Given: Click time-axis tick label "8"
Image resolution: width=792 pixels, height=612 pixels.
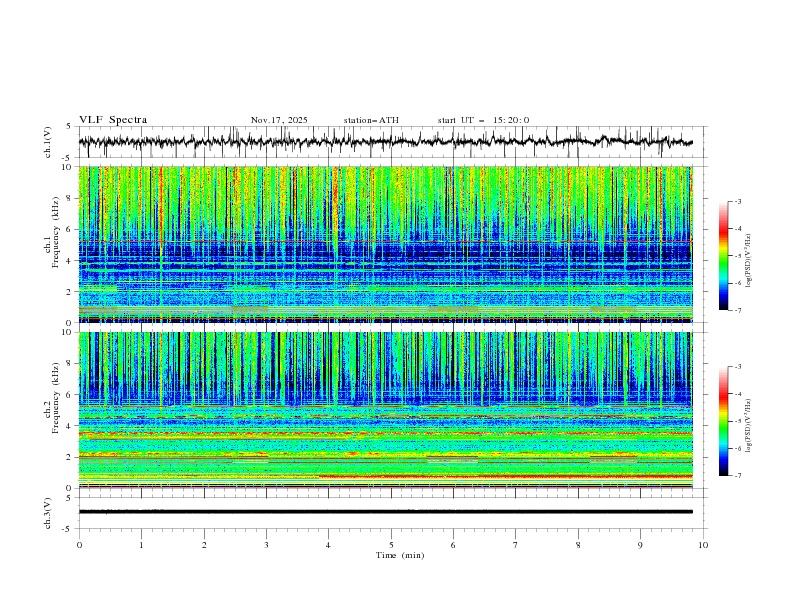Looking at the screenshot, I should click(x=578, y=545).
